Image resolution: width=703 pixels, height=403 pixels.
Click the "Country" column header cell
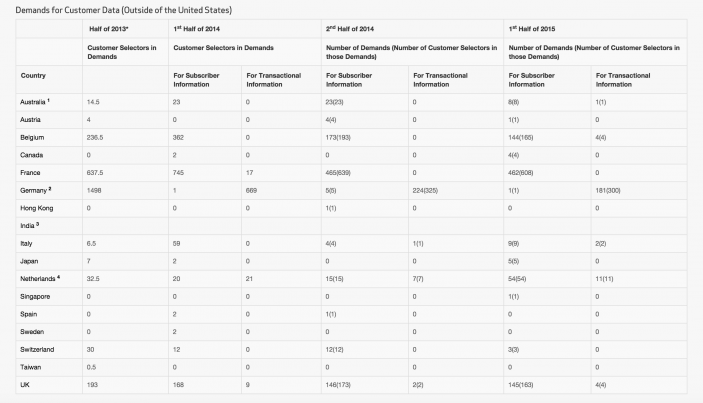pos(35,75)
